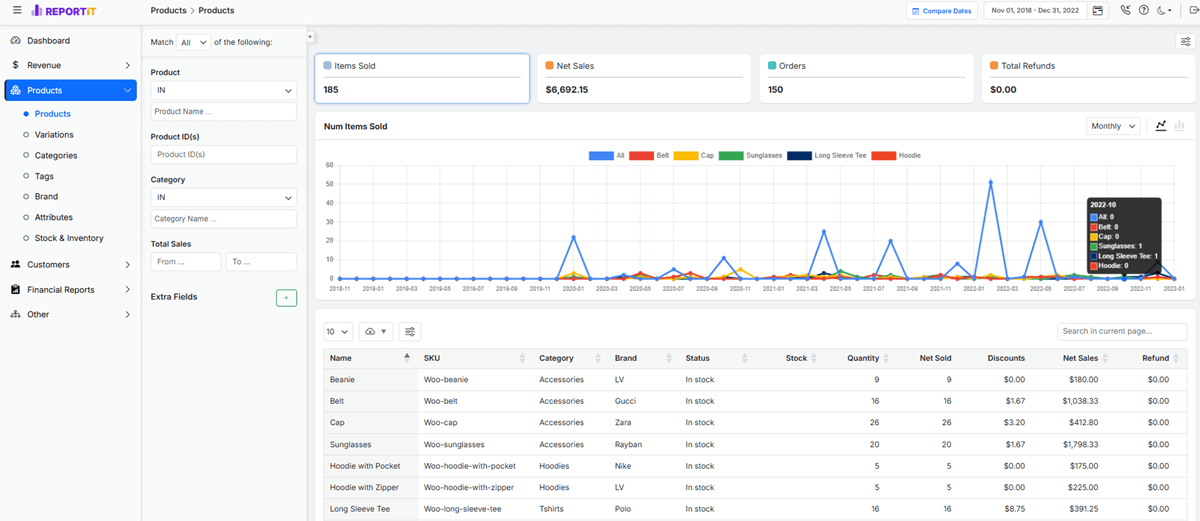1200x521 pixels.
Task: Open the help question mark icon
Action: [x=1144, y=11]
